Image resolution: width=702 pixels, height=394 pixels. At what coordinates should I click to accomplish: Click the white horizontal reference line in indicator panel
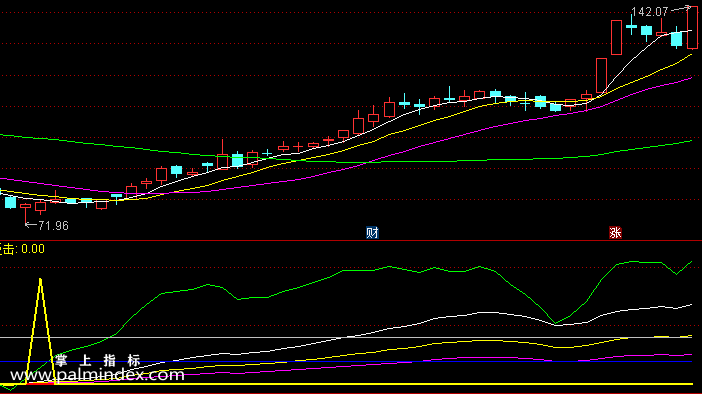click(347, 338)
